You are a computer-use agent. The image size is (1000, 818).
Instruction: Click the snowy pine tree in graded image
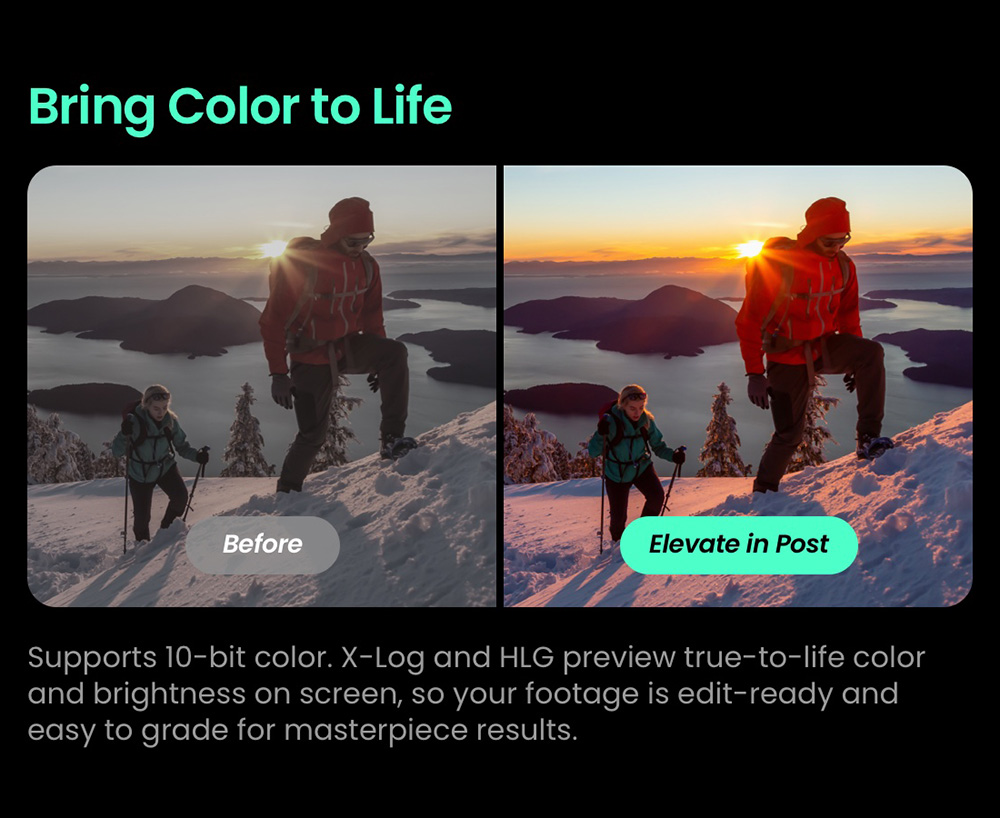click(x=722, y=431)
